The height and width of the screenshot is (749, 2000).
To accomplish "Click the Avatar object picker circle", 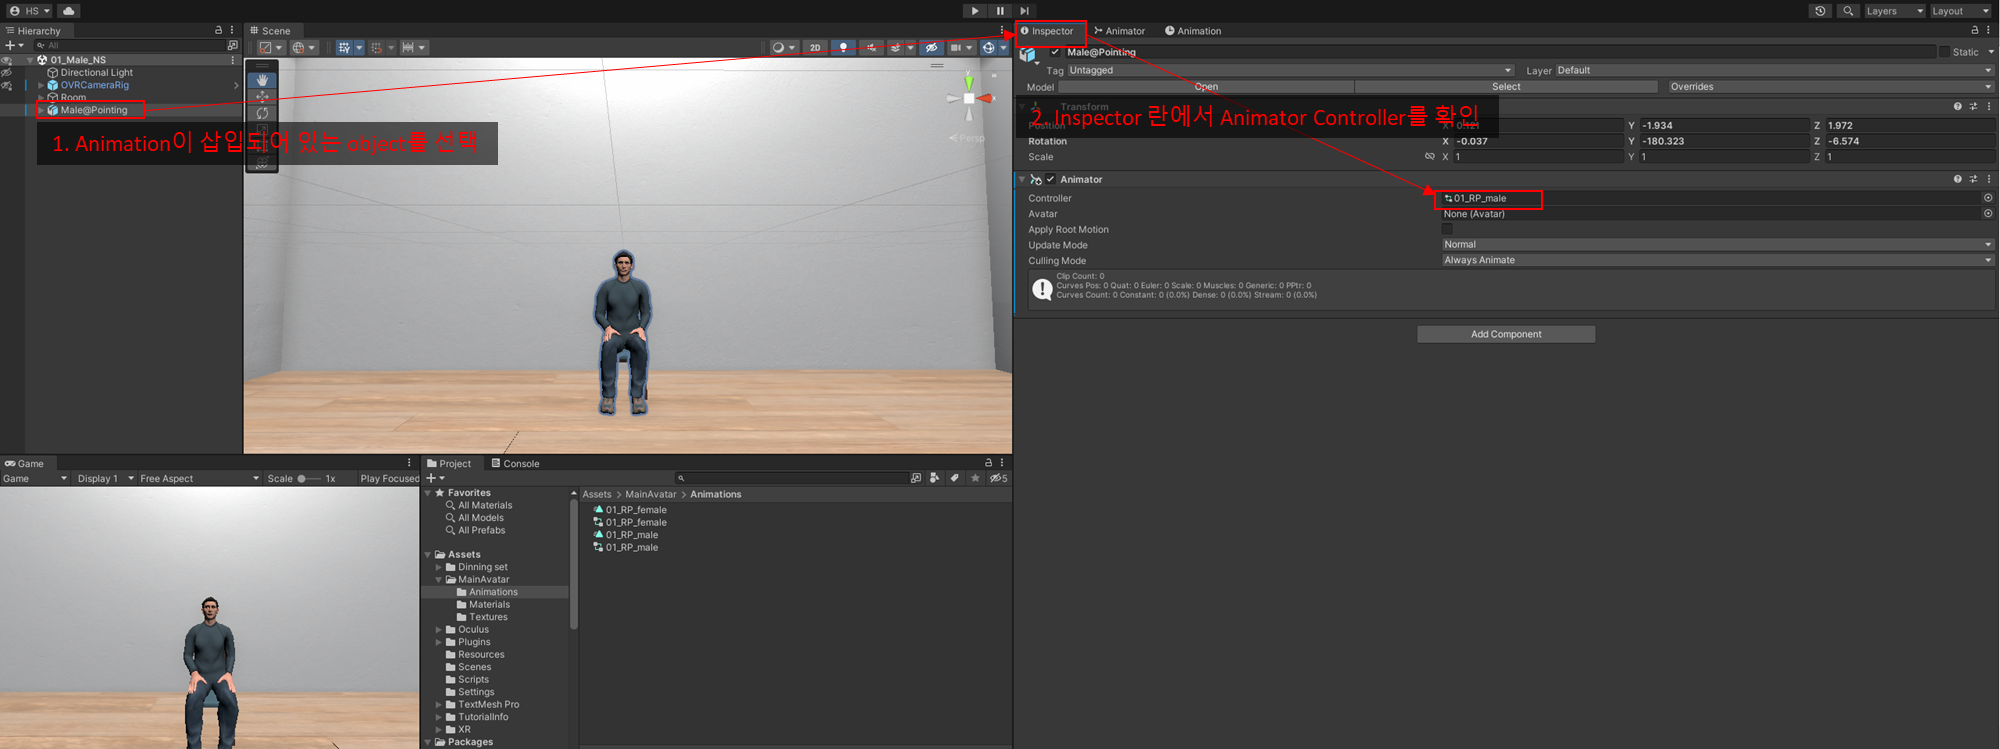I will coord(1988,214).
